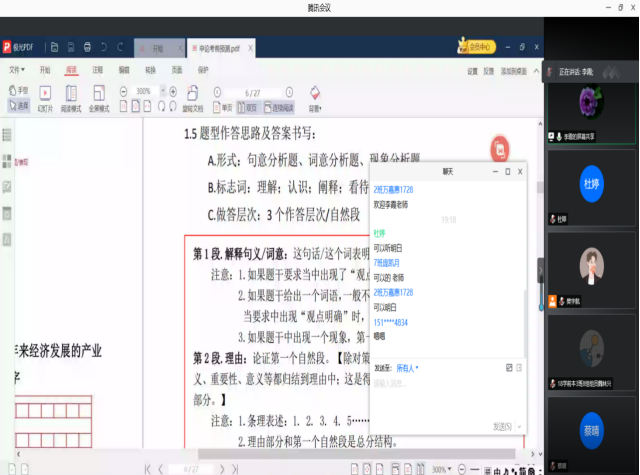Screen dimensions: 640x475
Task: Click the red PDF convert floating icon
Action: click(x=500, y=149)
